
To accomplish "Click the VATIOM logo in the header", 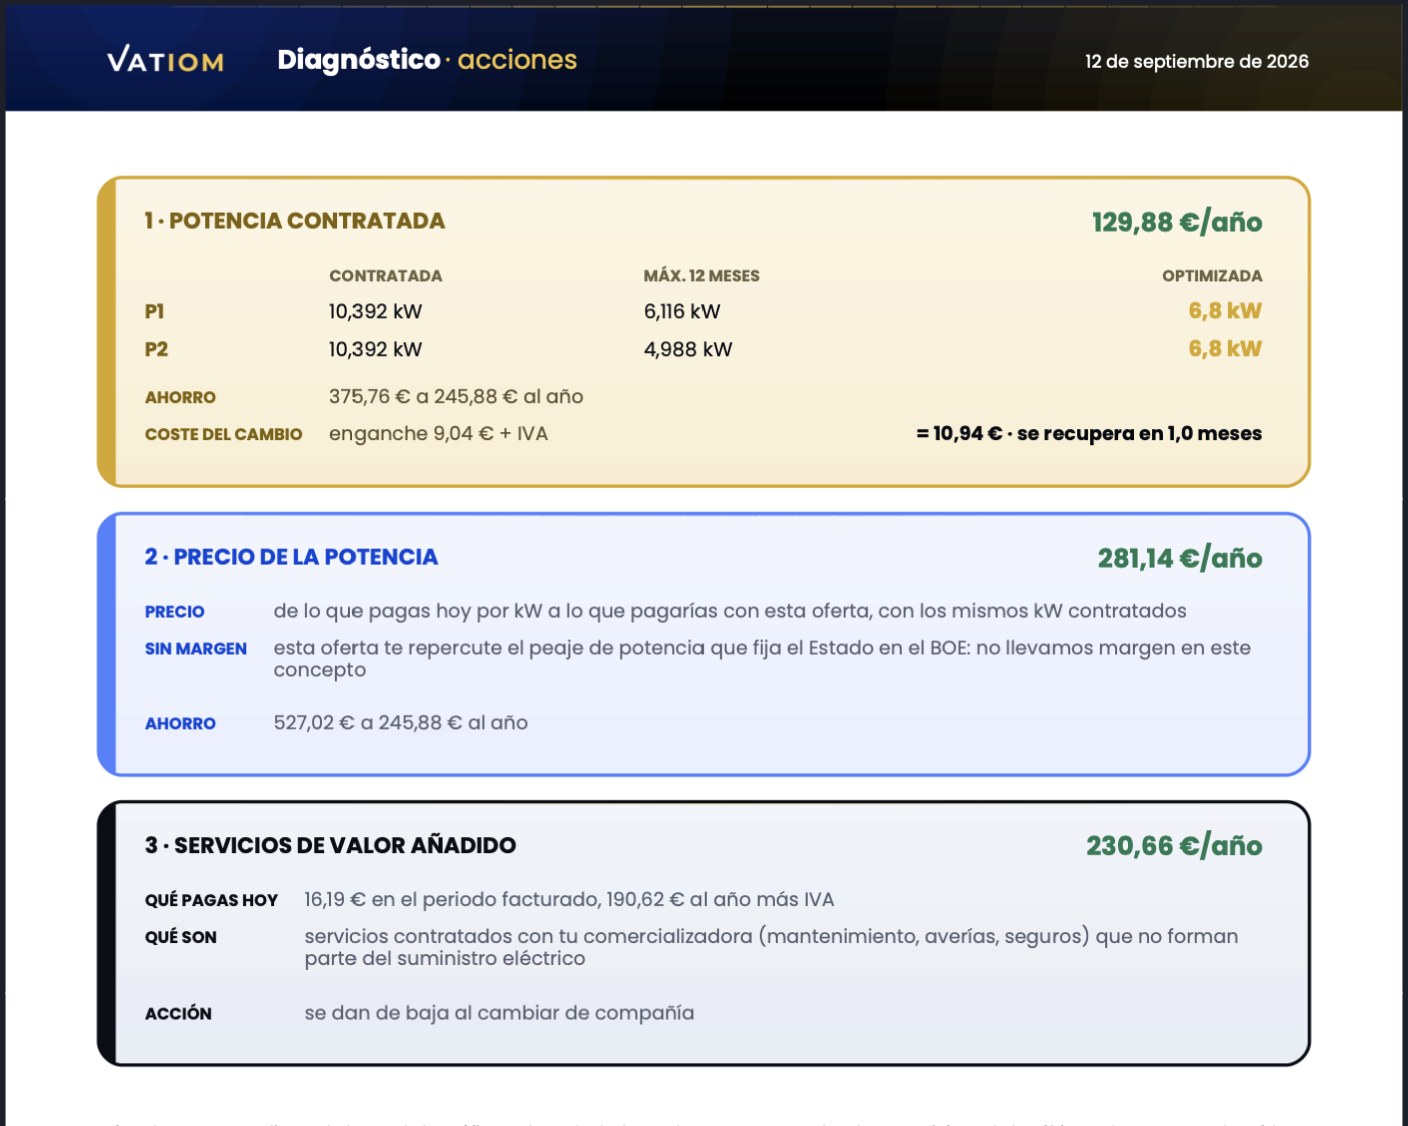I will click(165, 60).
